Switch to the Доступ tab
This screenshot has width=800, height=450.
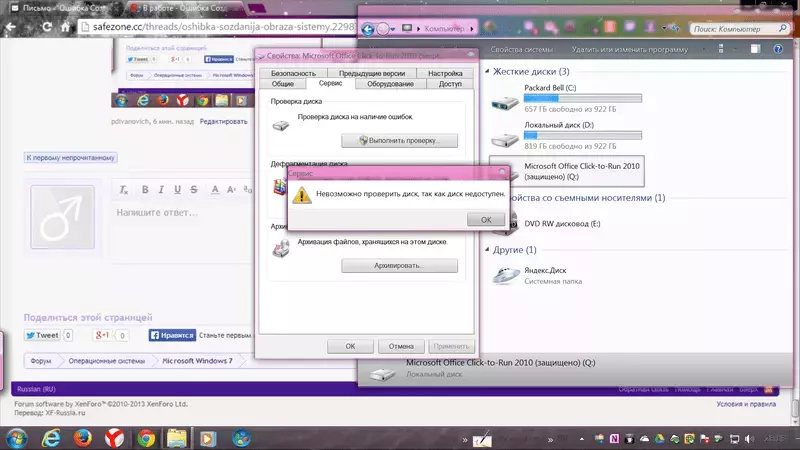(x=450, y=84)
